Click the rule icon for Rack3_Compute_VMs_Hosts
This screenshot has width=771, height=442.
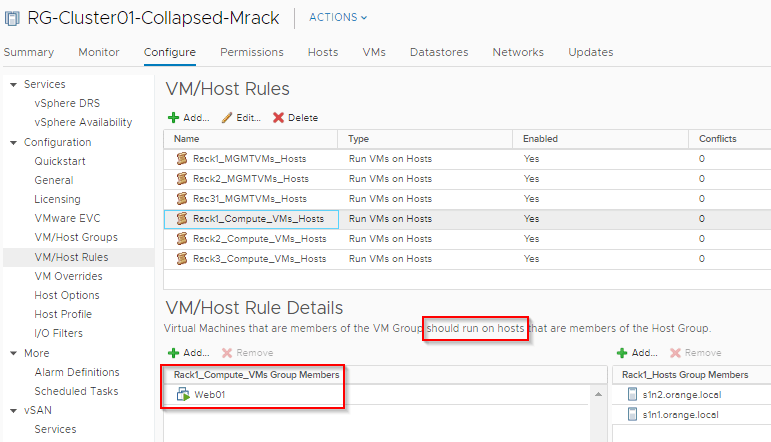pyautogui.click(x=182, y=259)
